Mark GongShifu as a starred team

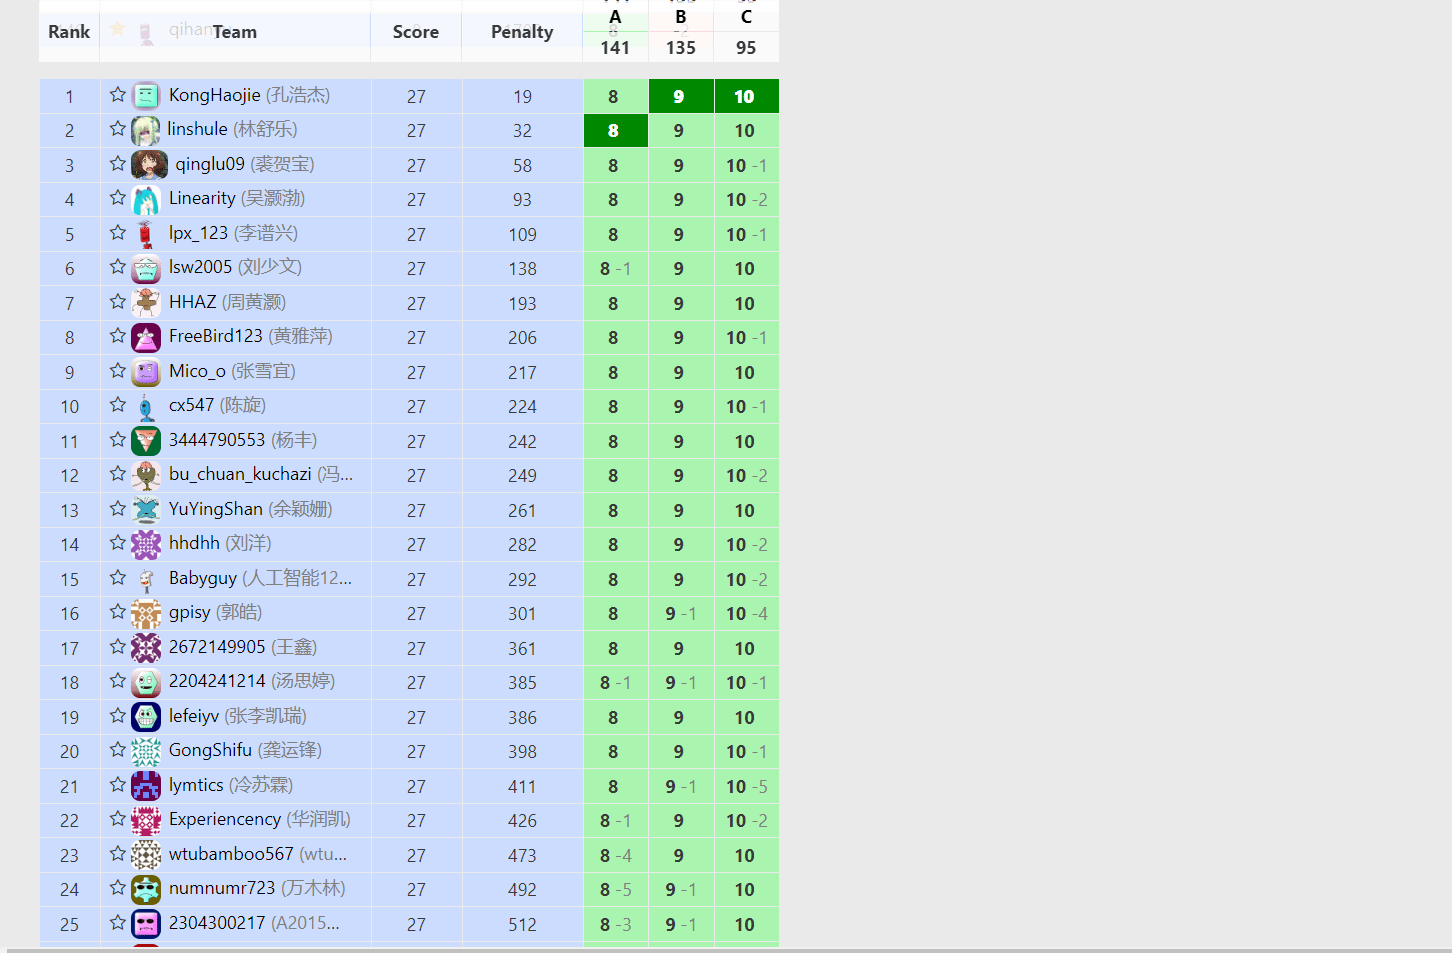coord(118,749)
